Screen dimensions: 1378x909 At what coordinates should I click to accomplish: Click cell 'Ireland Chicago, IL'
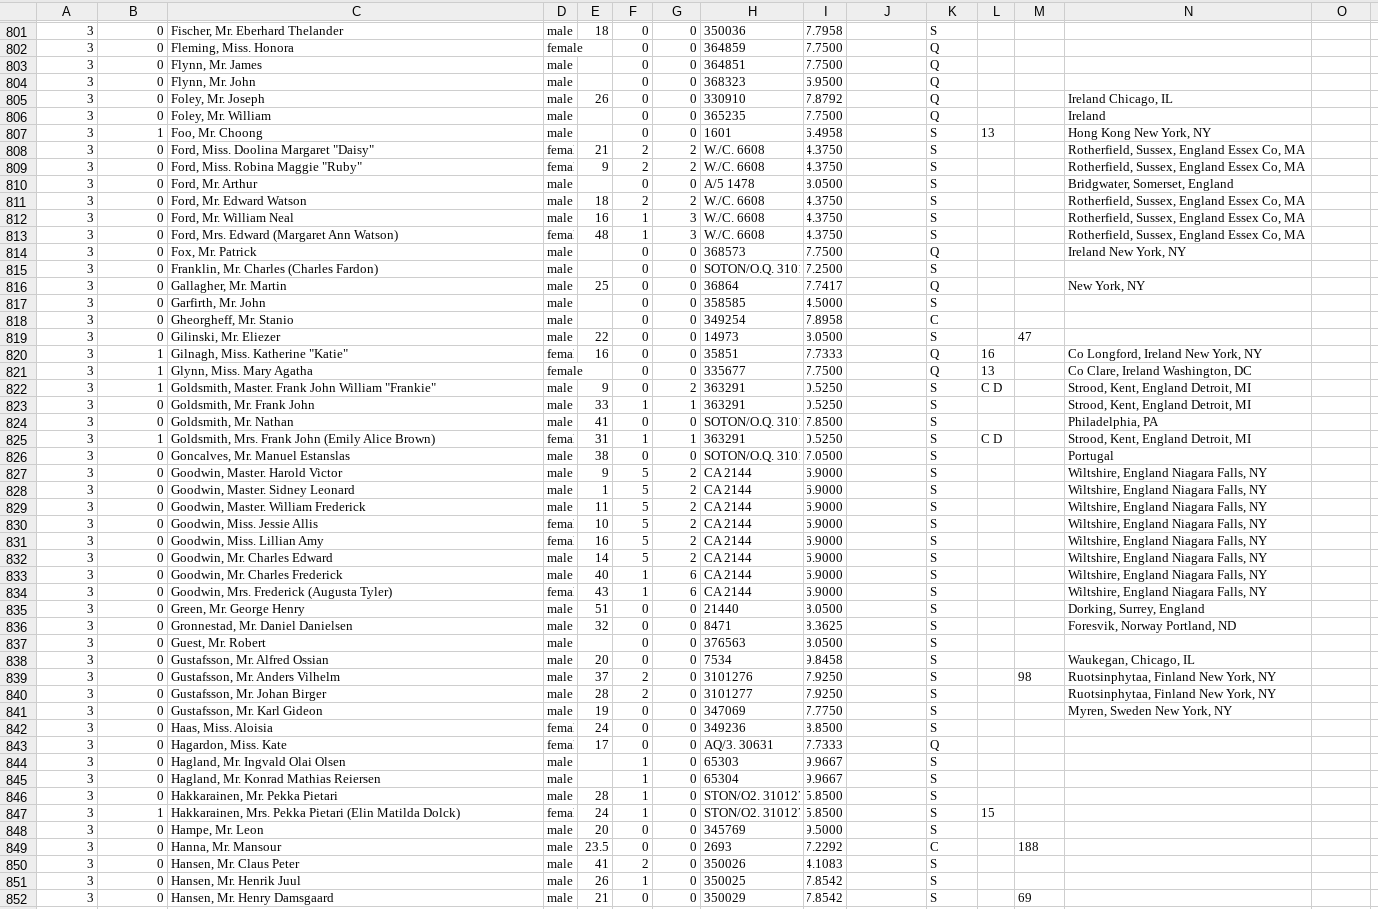point(1188,99)
